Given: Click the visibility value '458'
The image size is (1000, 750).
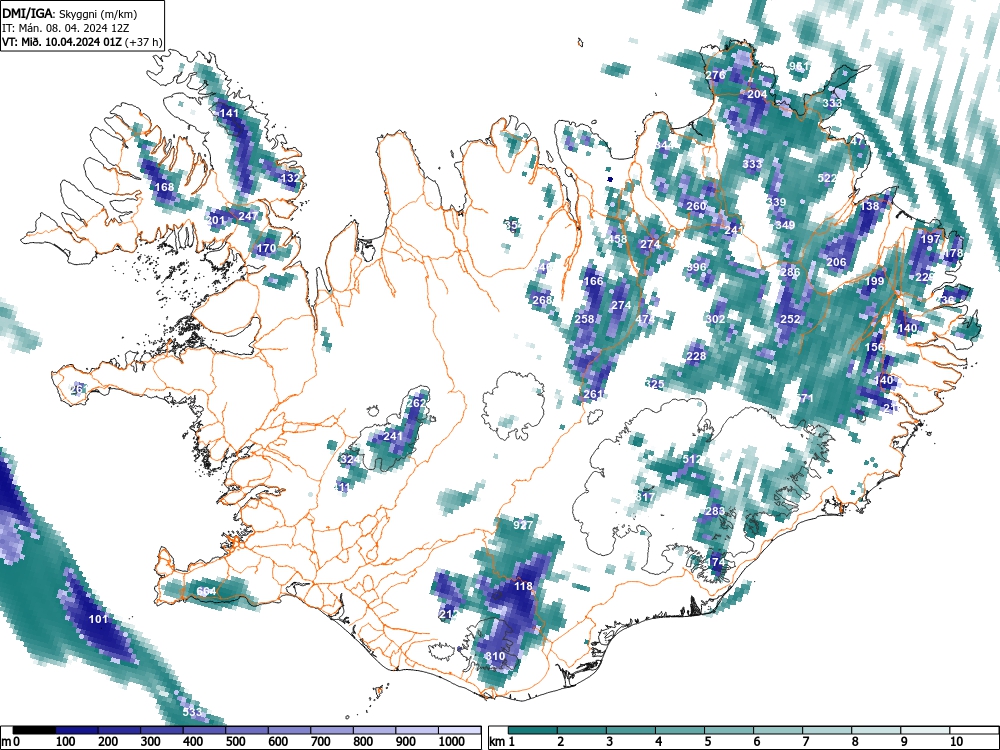Looking at the screenshot, I should coord(617,239).
